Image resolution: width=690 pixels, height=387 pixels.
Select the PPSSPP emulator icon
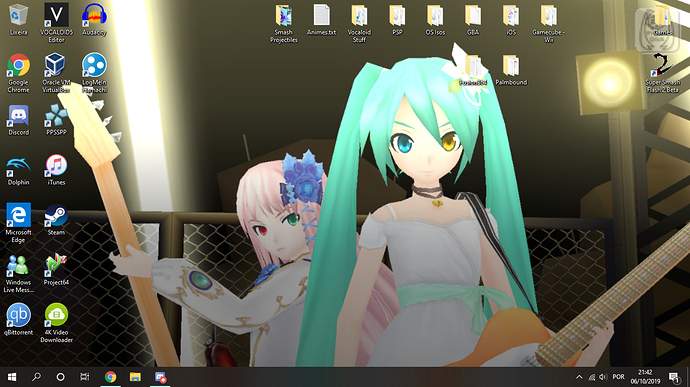click(56, 119)
